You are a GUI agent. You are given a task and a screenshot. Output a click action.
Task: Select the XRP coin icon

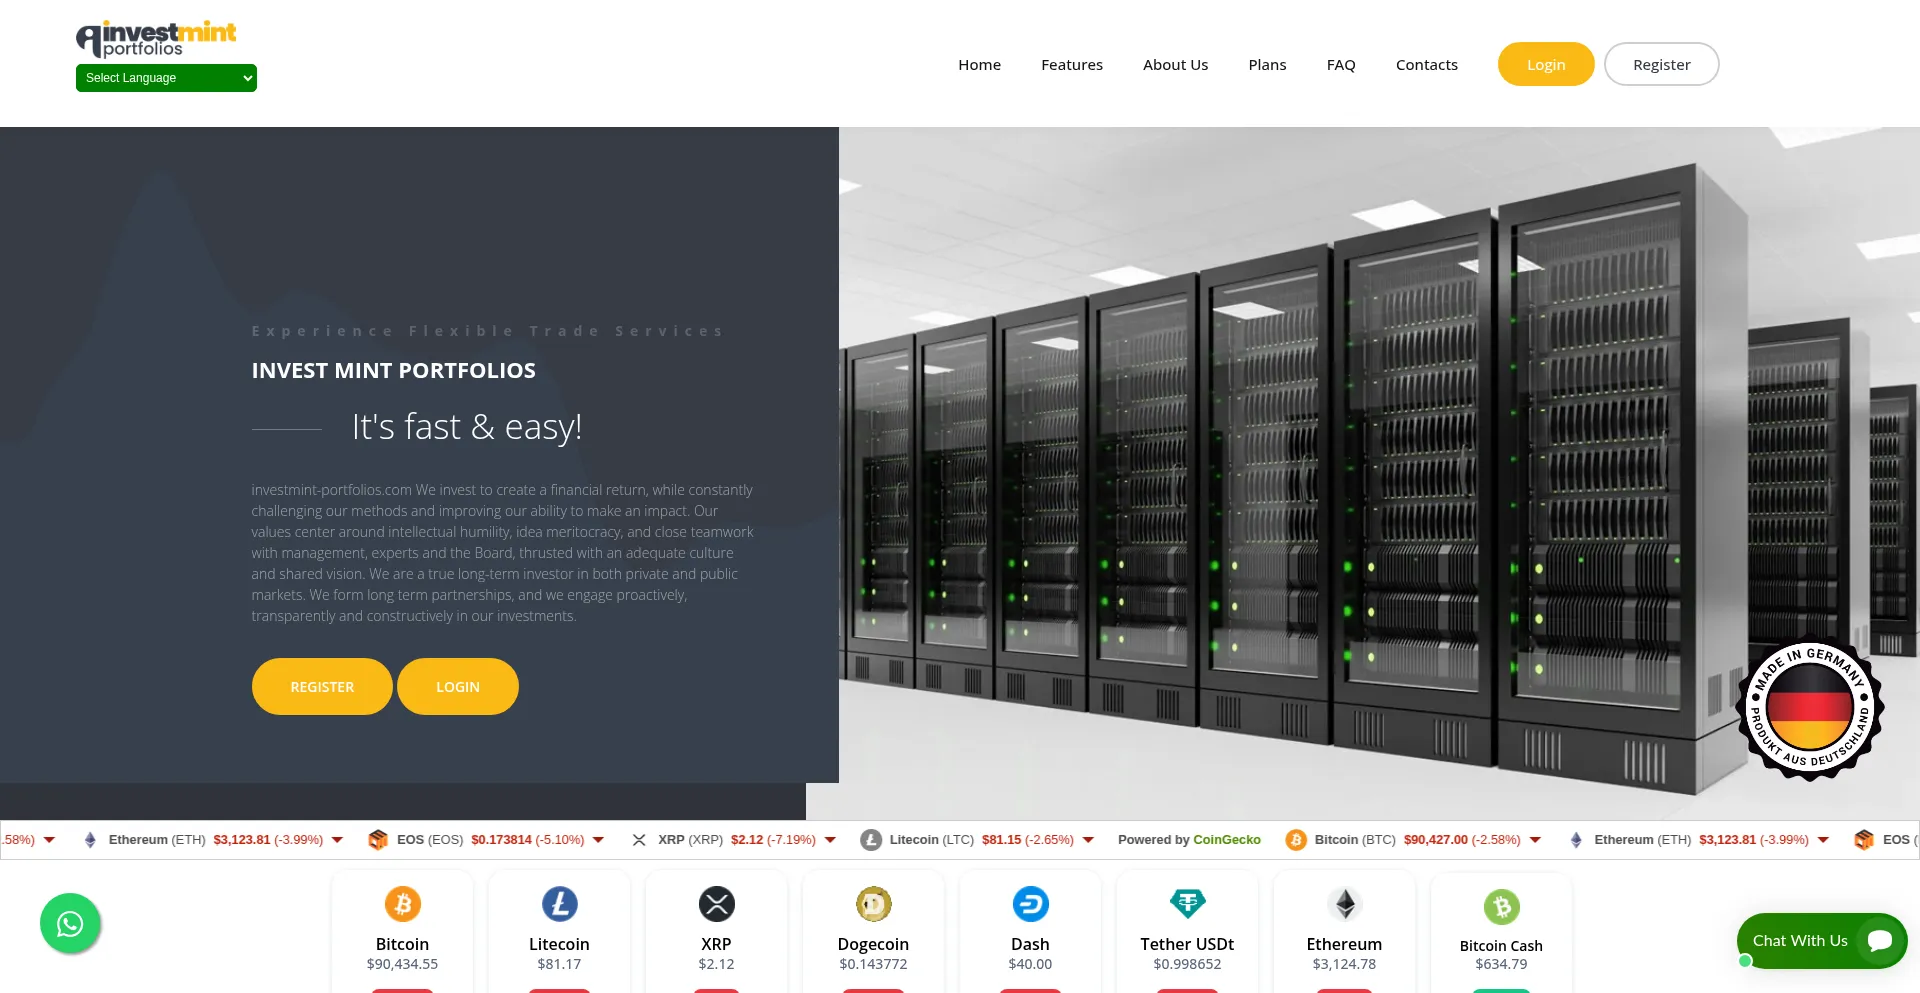pos(716,903)
